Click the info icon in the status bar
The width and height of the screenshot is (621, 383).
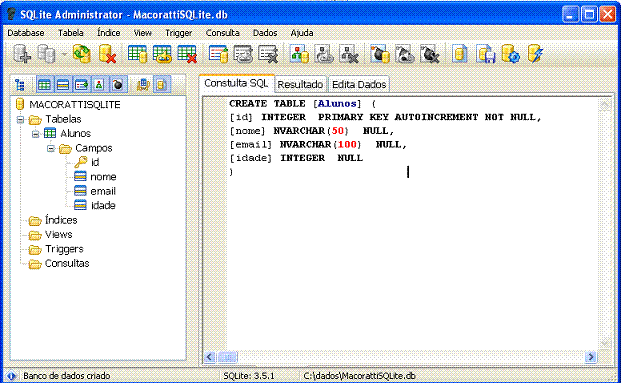11,375
